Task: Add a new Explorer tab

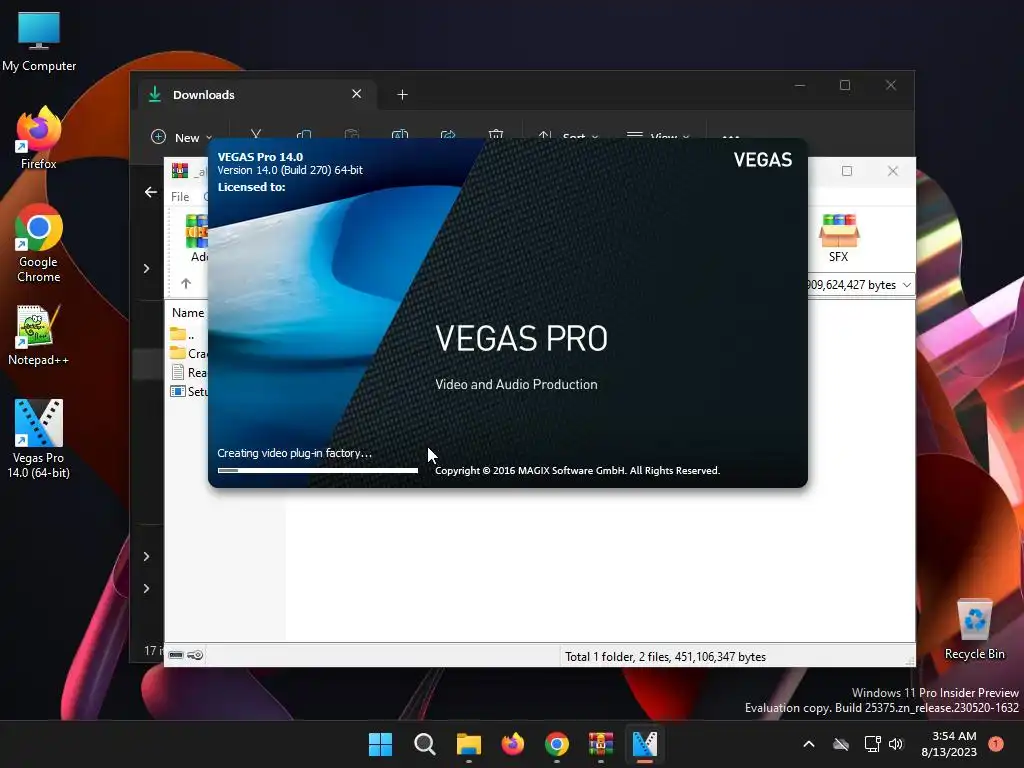Action: [x=402, y=95]
